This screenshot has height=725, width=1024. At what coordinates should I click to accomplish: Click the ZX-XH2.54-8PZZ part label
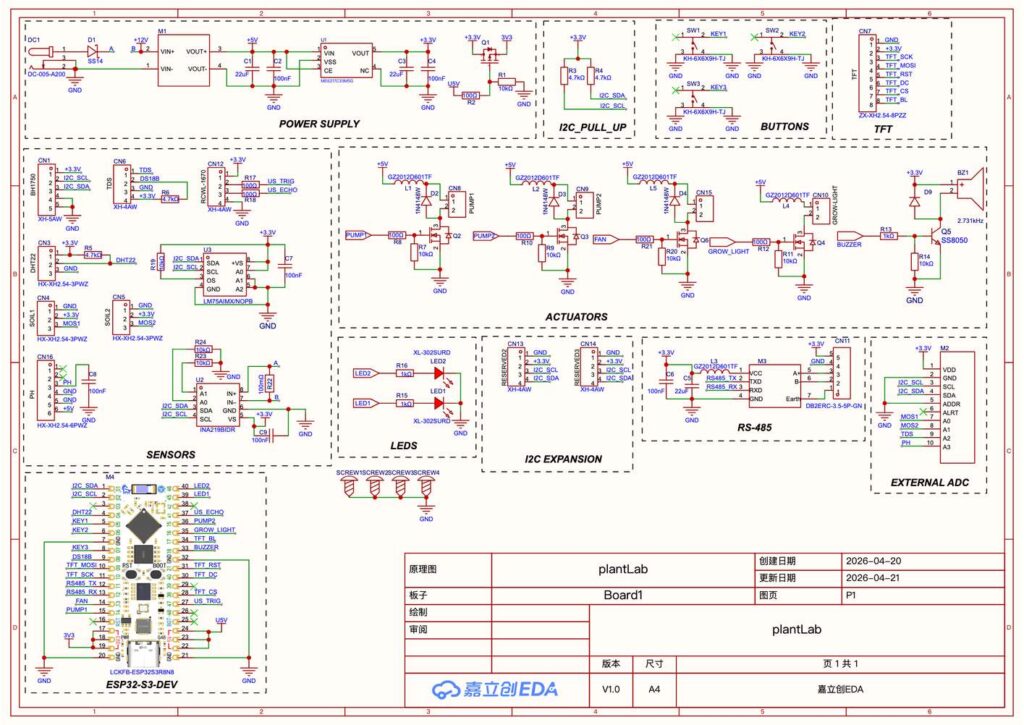pyautogui.click(x=882, y=115)
